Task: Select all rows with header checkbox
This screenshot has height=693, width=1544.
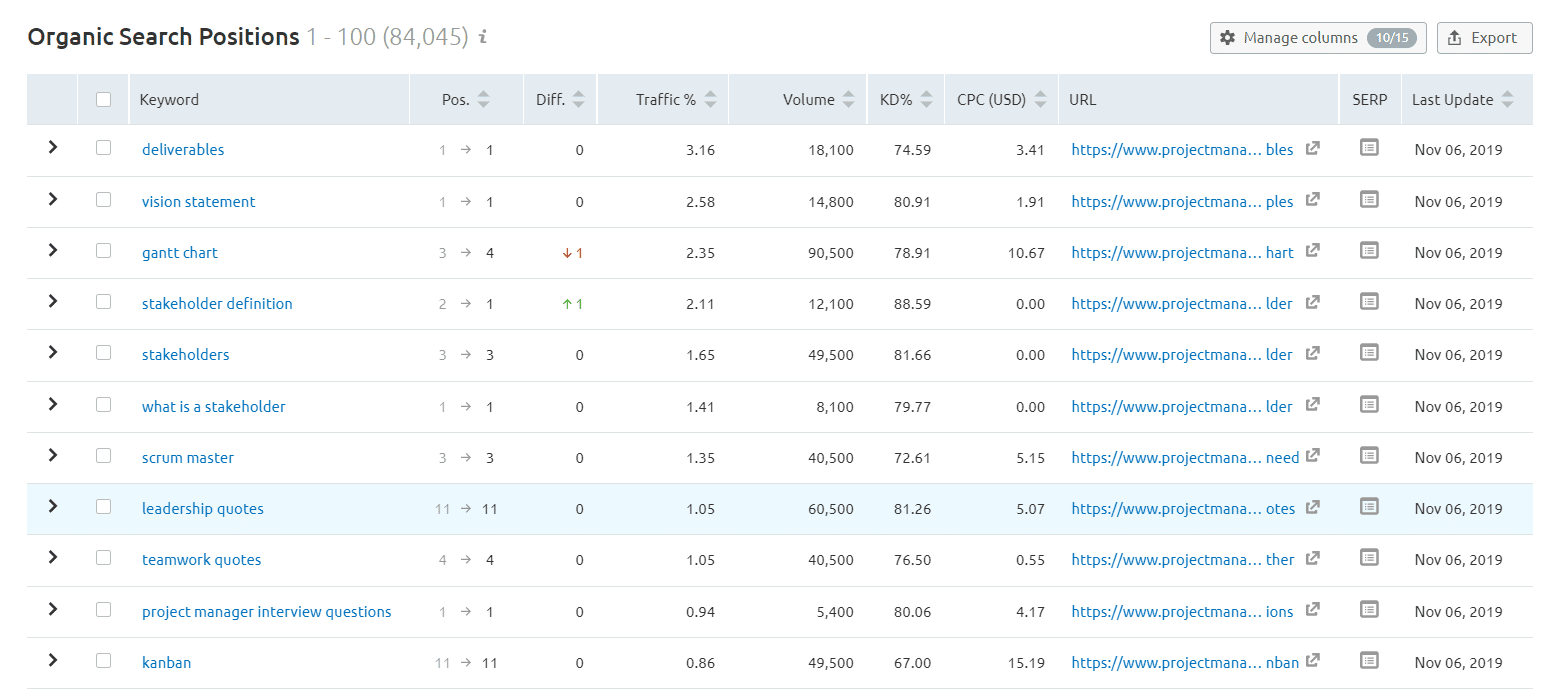Action: 103,99
